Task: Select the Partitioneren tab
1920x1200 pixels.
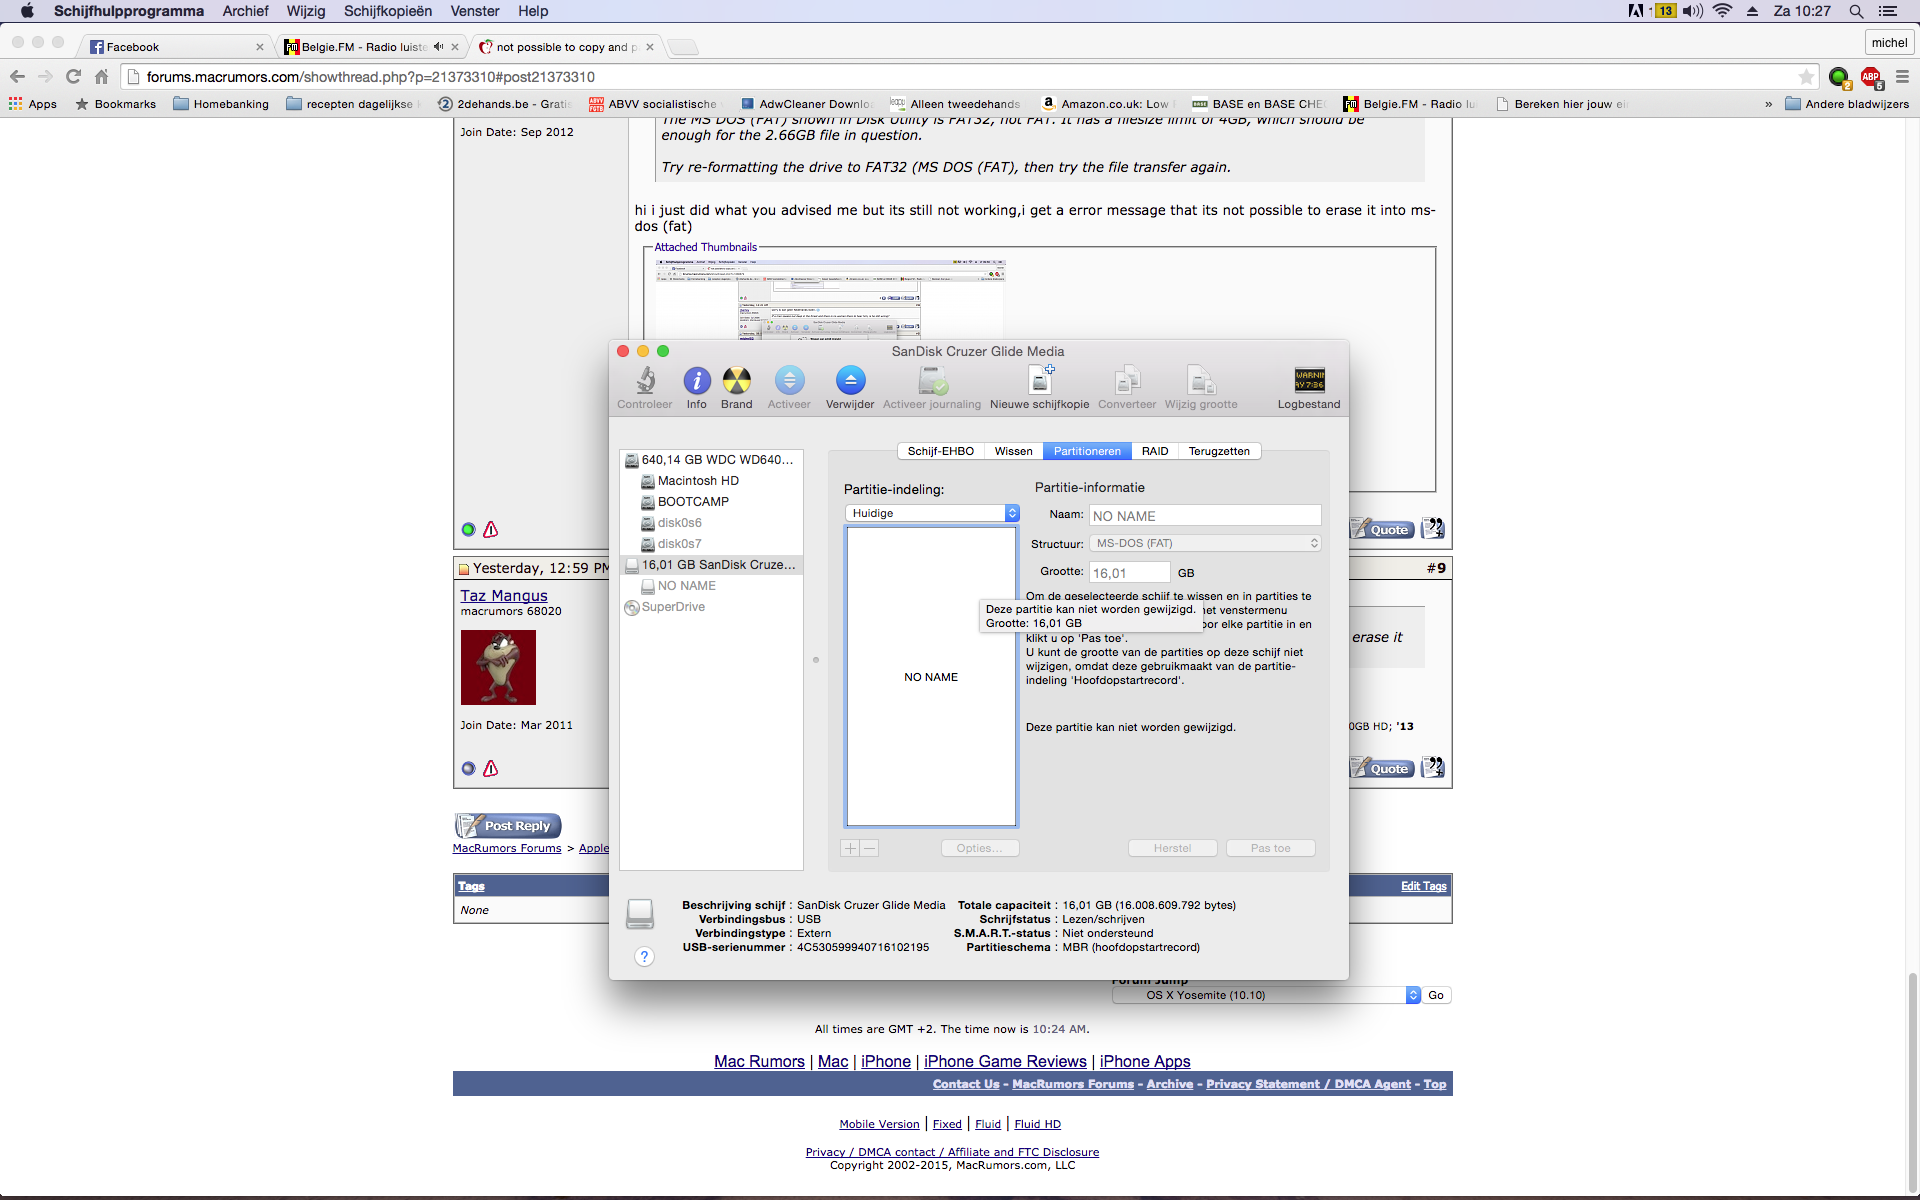Action: tap(1087, 451)
